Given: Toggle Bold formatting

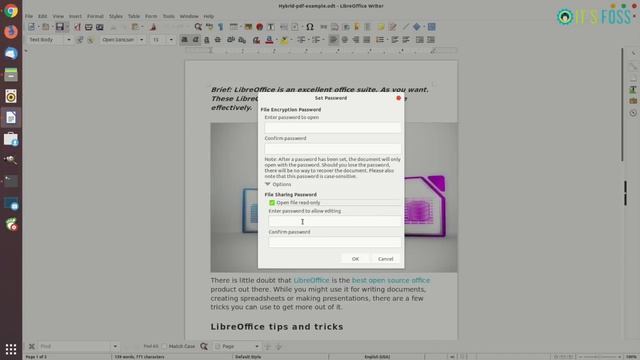Looking at the screenshot, I should point(184,40).
